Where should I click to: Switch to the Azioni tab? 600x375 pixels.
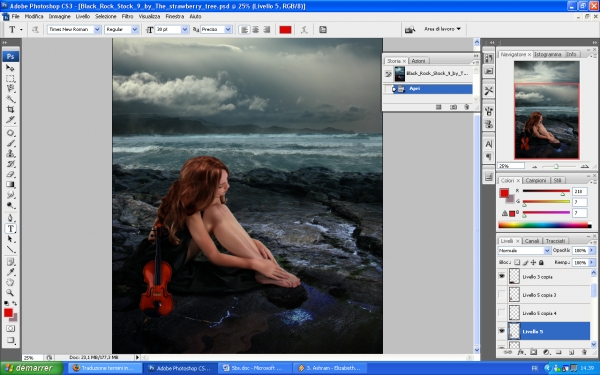[418, 61]
